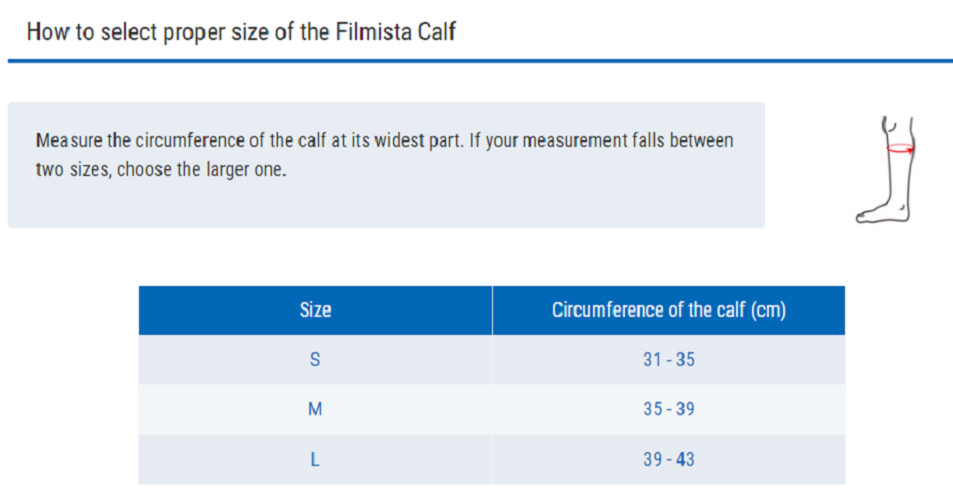Click the word 'Filmista Calf' in the title
Image resolution: width=953 pixels, height=500 pixels.
coord(396,32)
